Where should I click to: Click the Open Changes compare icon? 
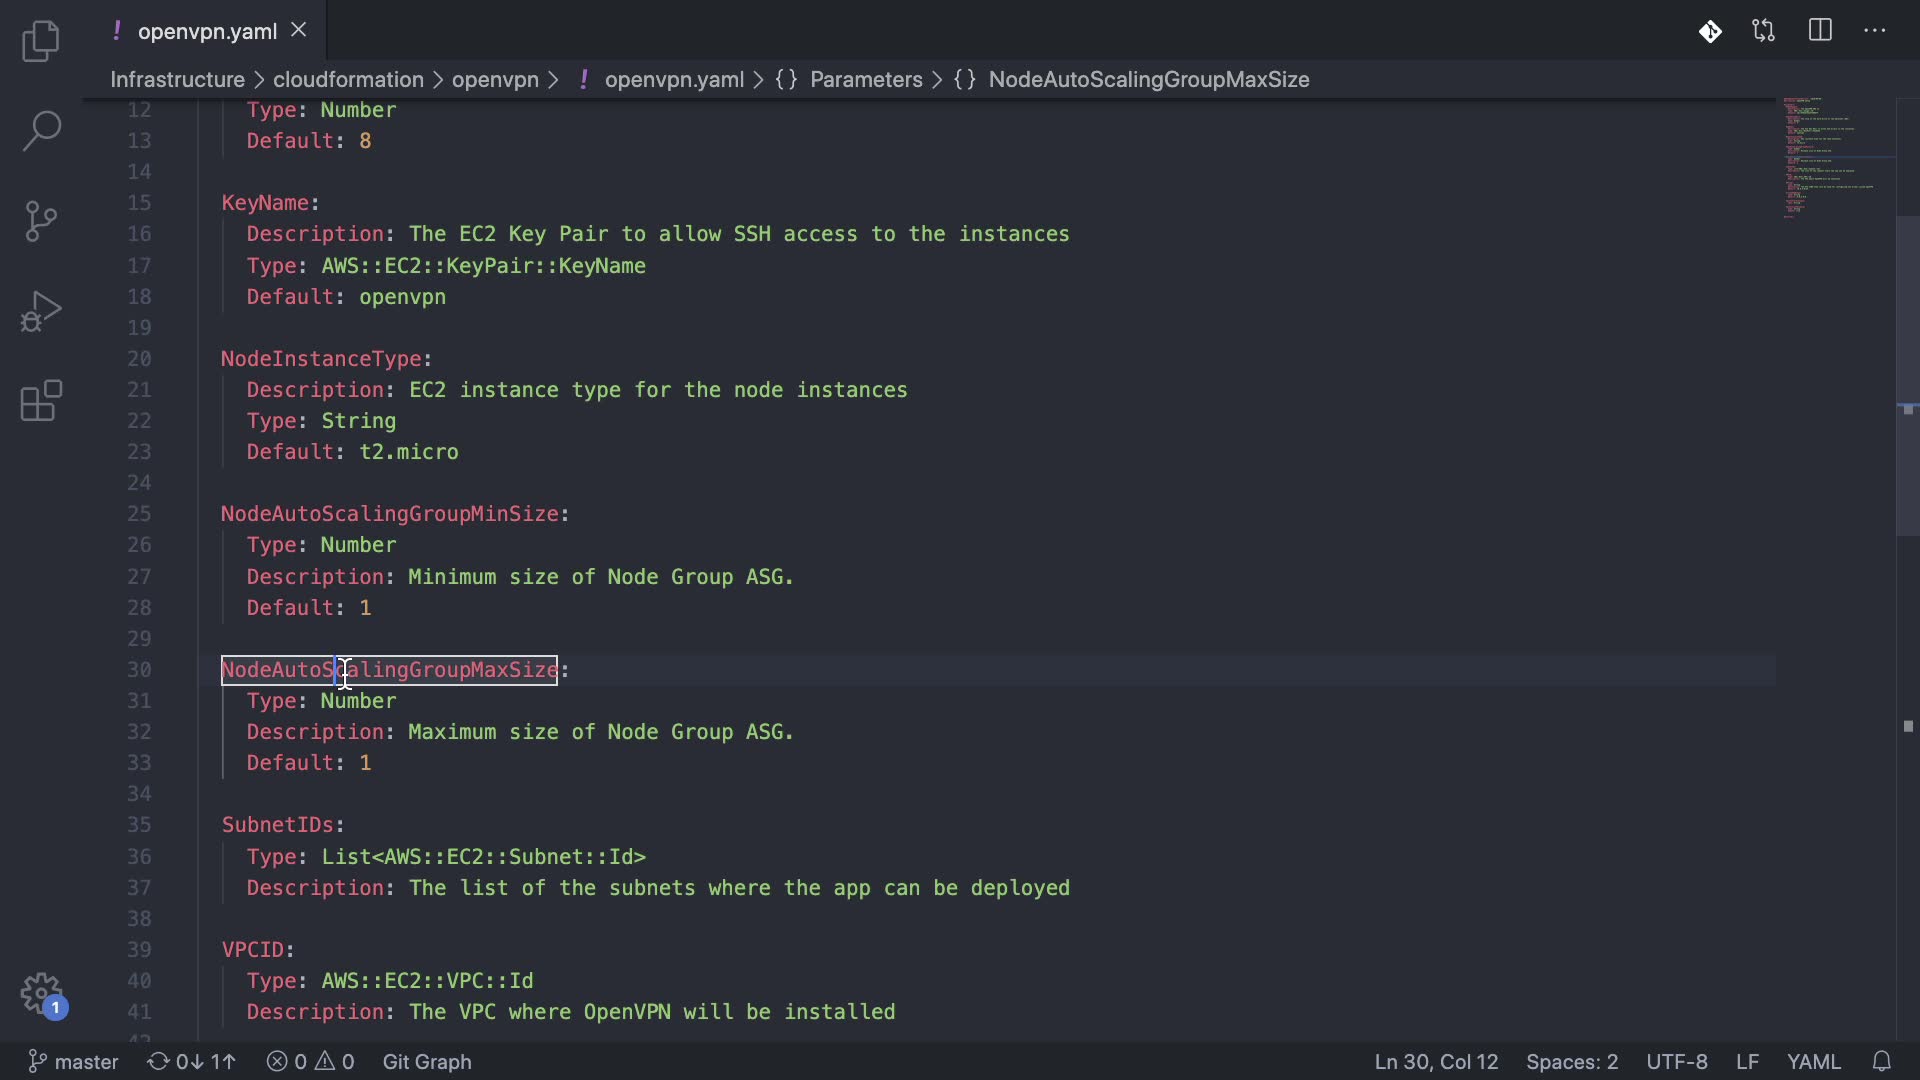(1764, 31)
